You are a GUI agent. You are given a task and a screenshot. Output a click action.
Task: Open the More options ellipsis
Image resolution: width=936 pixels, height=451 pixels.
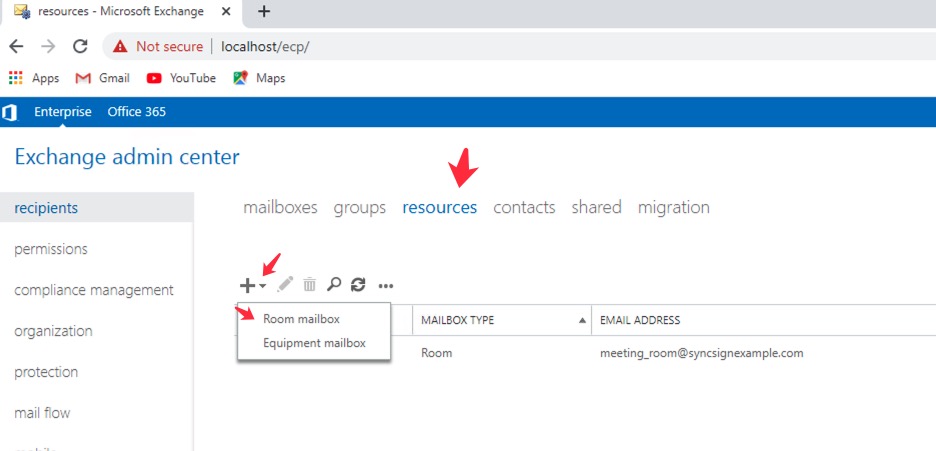(x=386, y=286)
